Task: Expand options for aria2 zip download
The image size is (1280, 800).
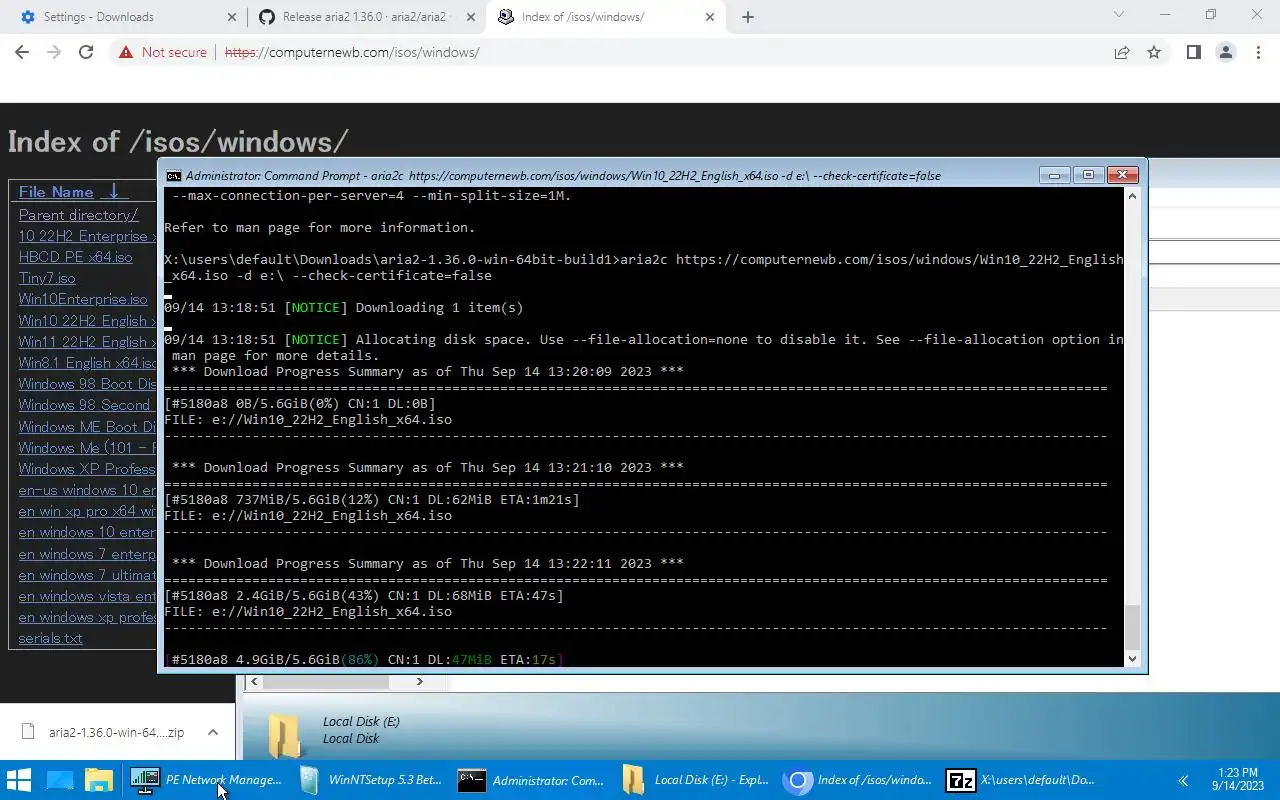Action: [212, 732]
